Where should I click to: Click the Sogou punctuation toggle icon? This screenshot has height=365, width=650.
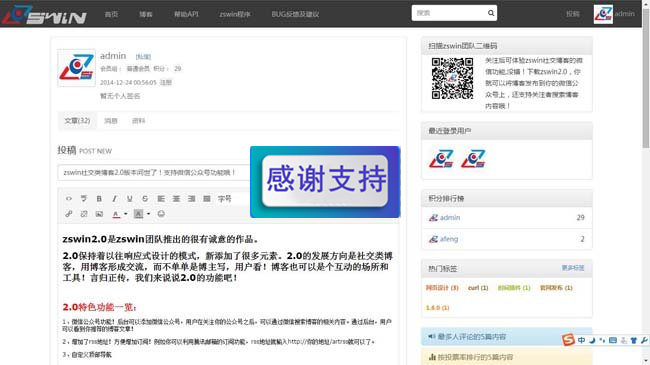point(602,340)
